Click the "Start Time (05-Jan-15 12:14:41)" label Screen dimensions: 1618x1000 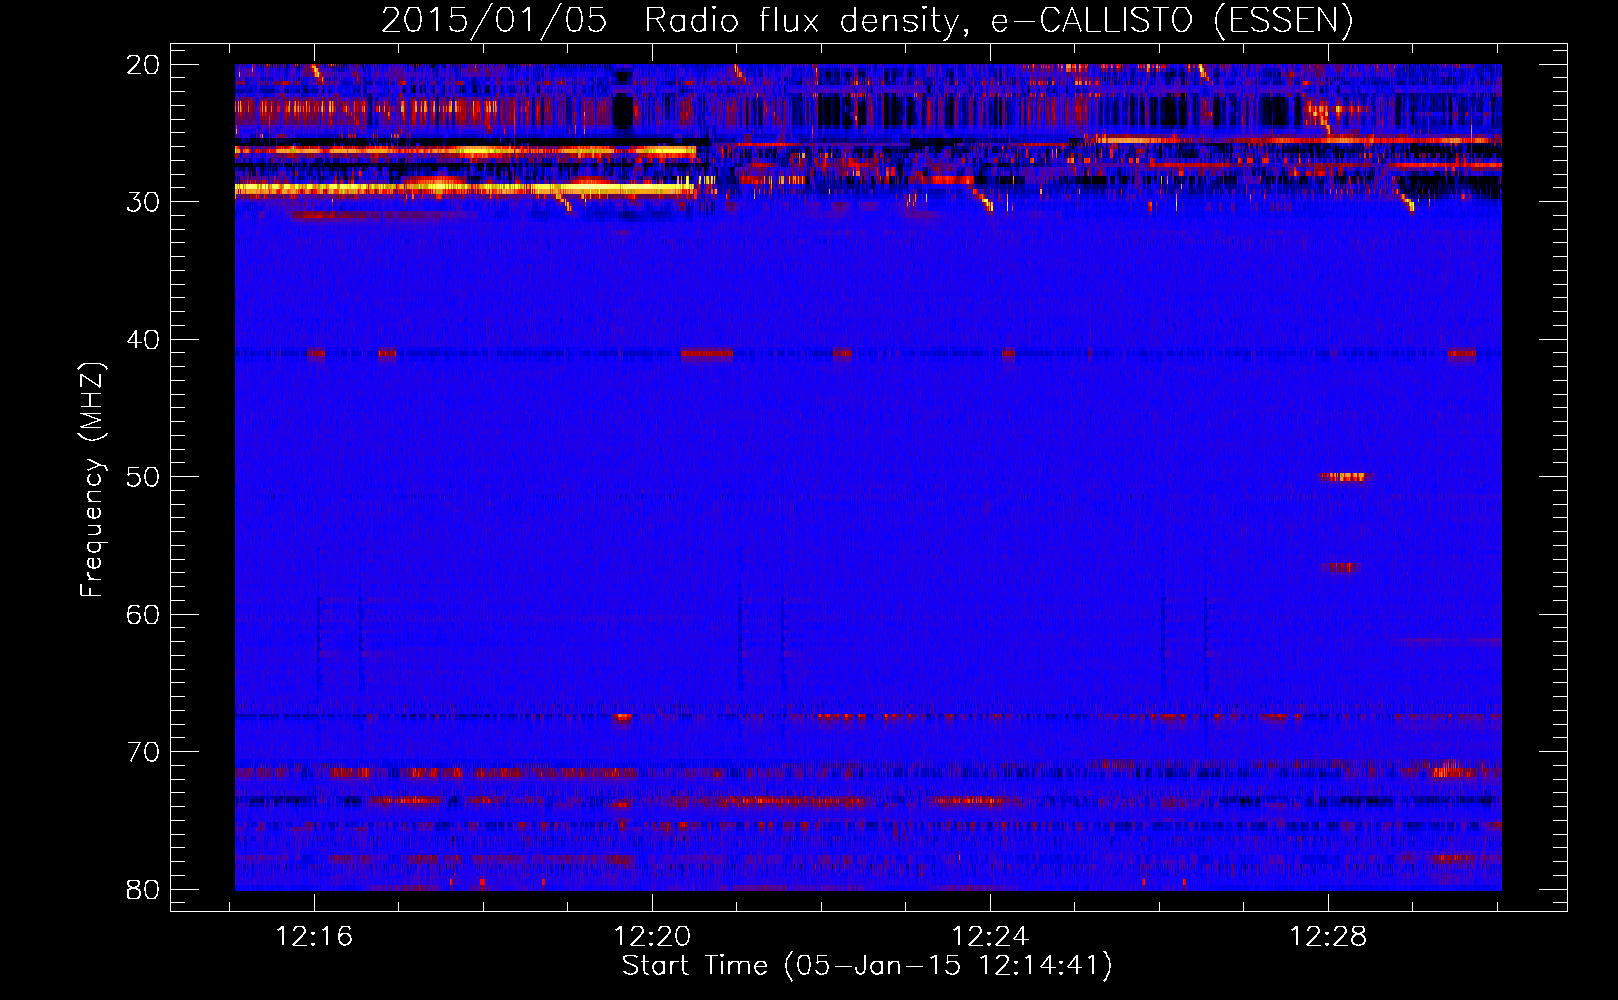click(867, 966)
